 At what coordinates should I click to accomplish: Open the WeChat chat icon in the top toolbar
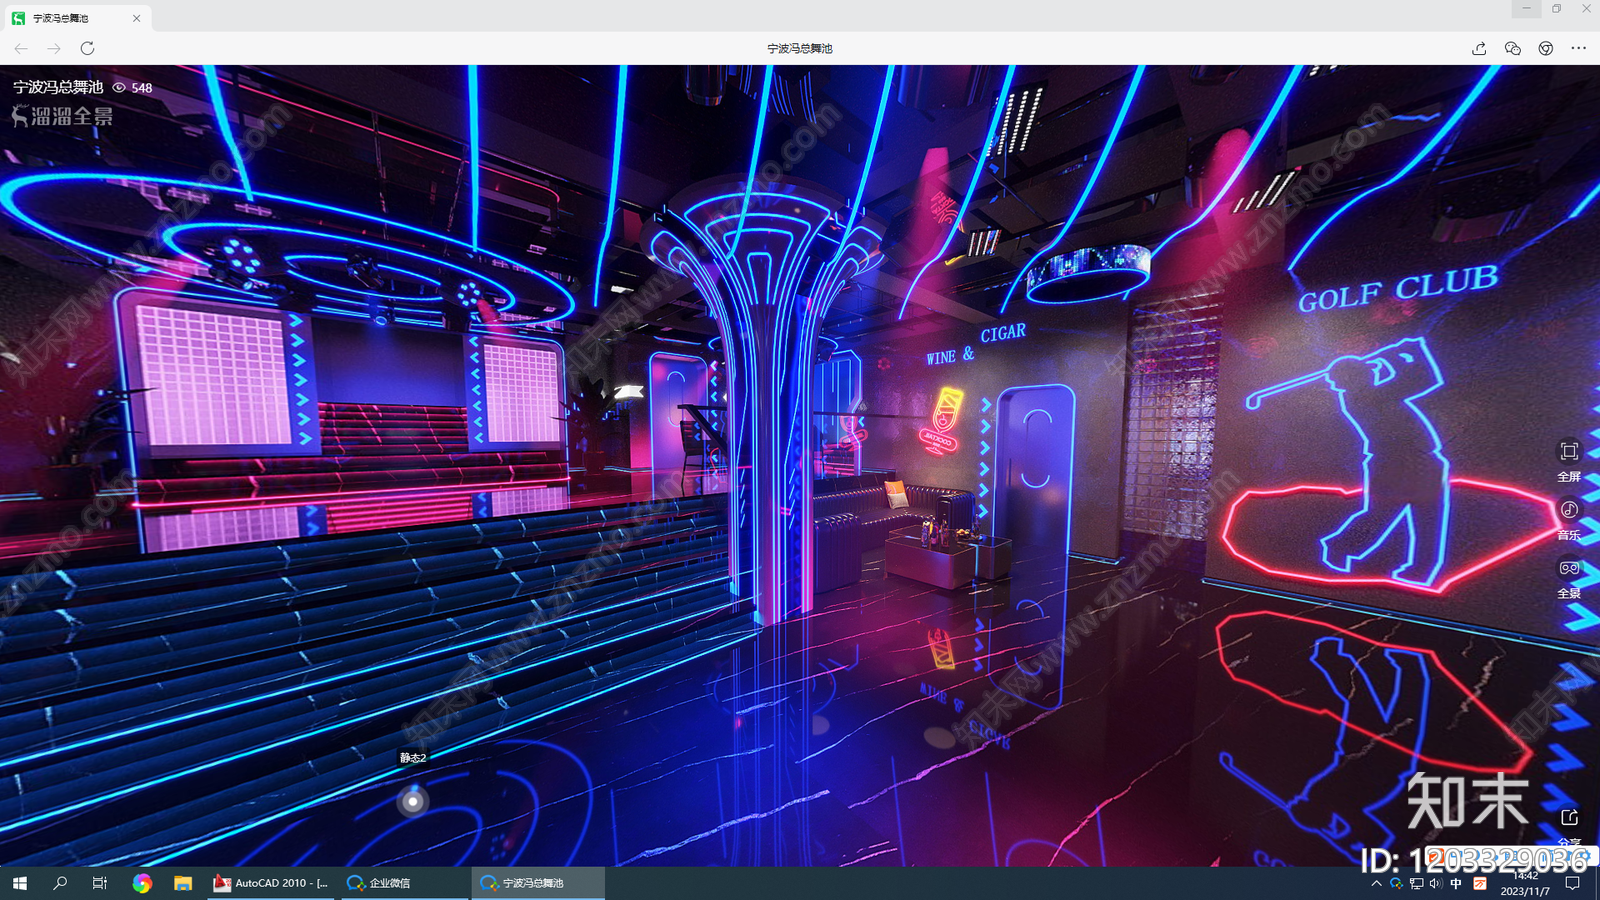coord(1512,48)
